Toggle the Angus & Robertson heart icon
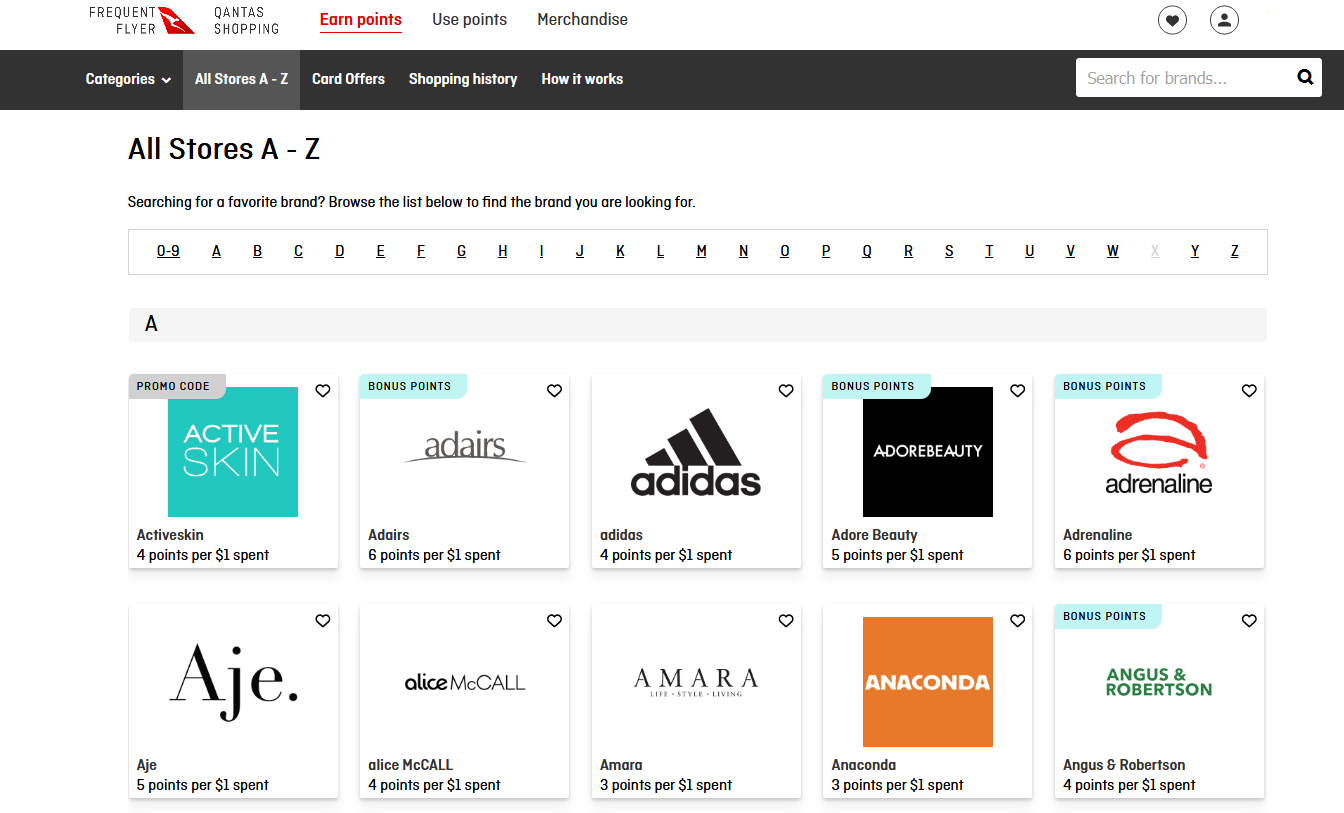Viewport: 1344px width, 813px height. [1249, 621]
